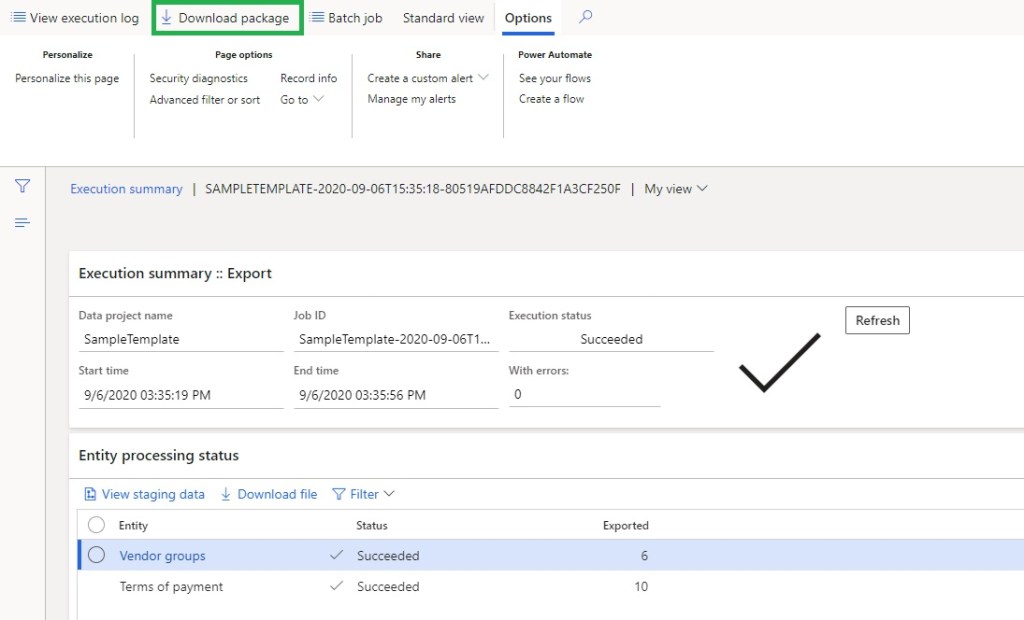Viewport: 1024px width, 620px height.
Task: Open the Execution summary breadcrumb link
Action: [126, 189]
